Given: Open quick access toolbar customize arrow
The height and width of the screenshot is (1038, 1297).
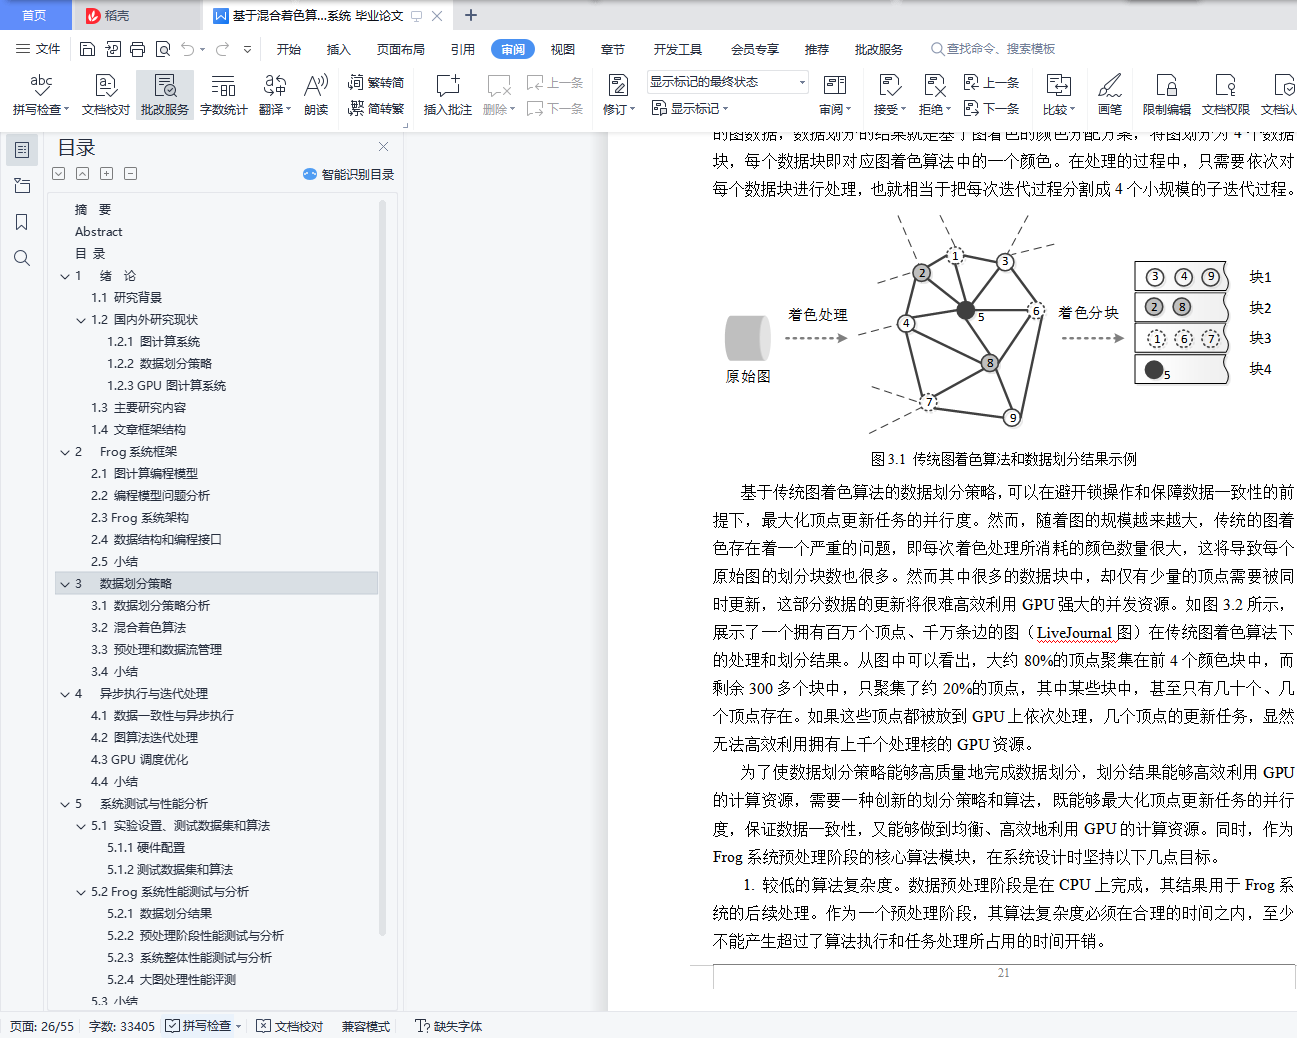Looking at the screenshot, I should 247,49.
